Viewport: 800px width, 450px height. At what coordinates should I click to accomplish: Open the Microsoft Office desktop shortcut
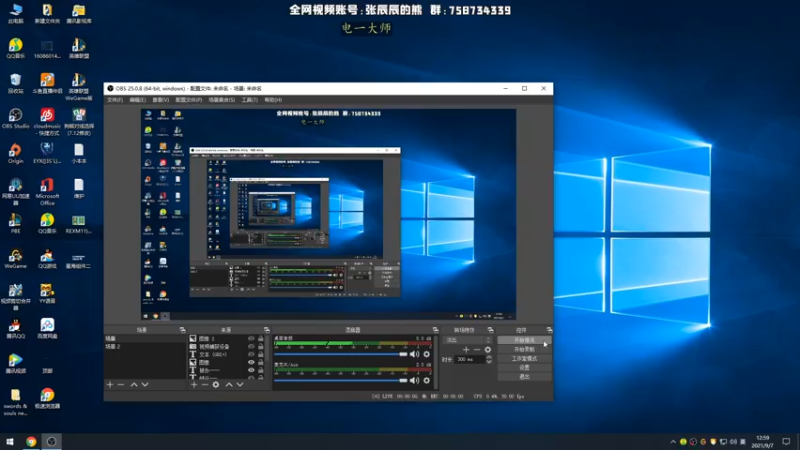tap(47, 191)
